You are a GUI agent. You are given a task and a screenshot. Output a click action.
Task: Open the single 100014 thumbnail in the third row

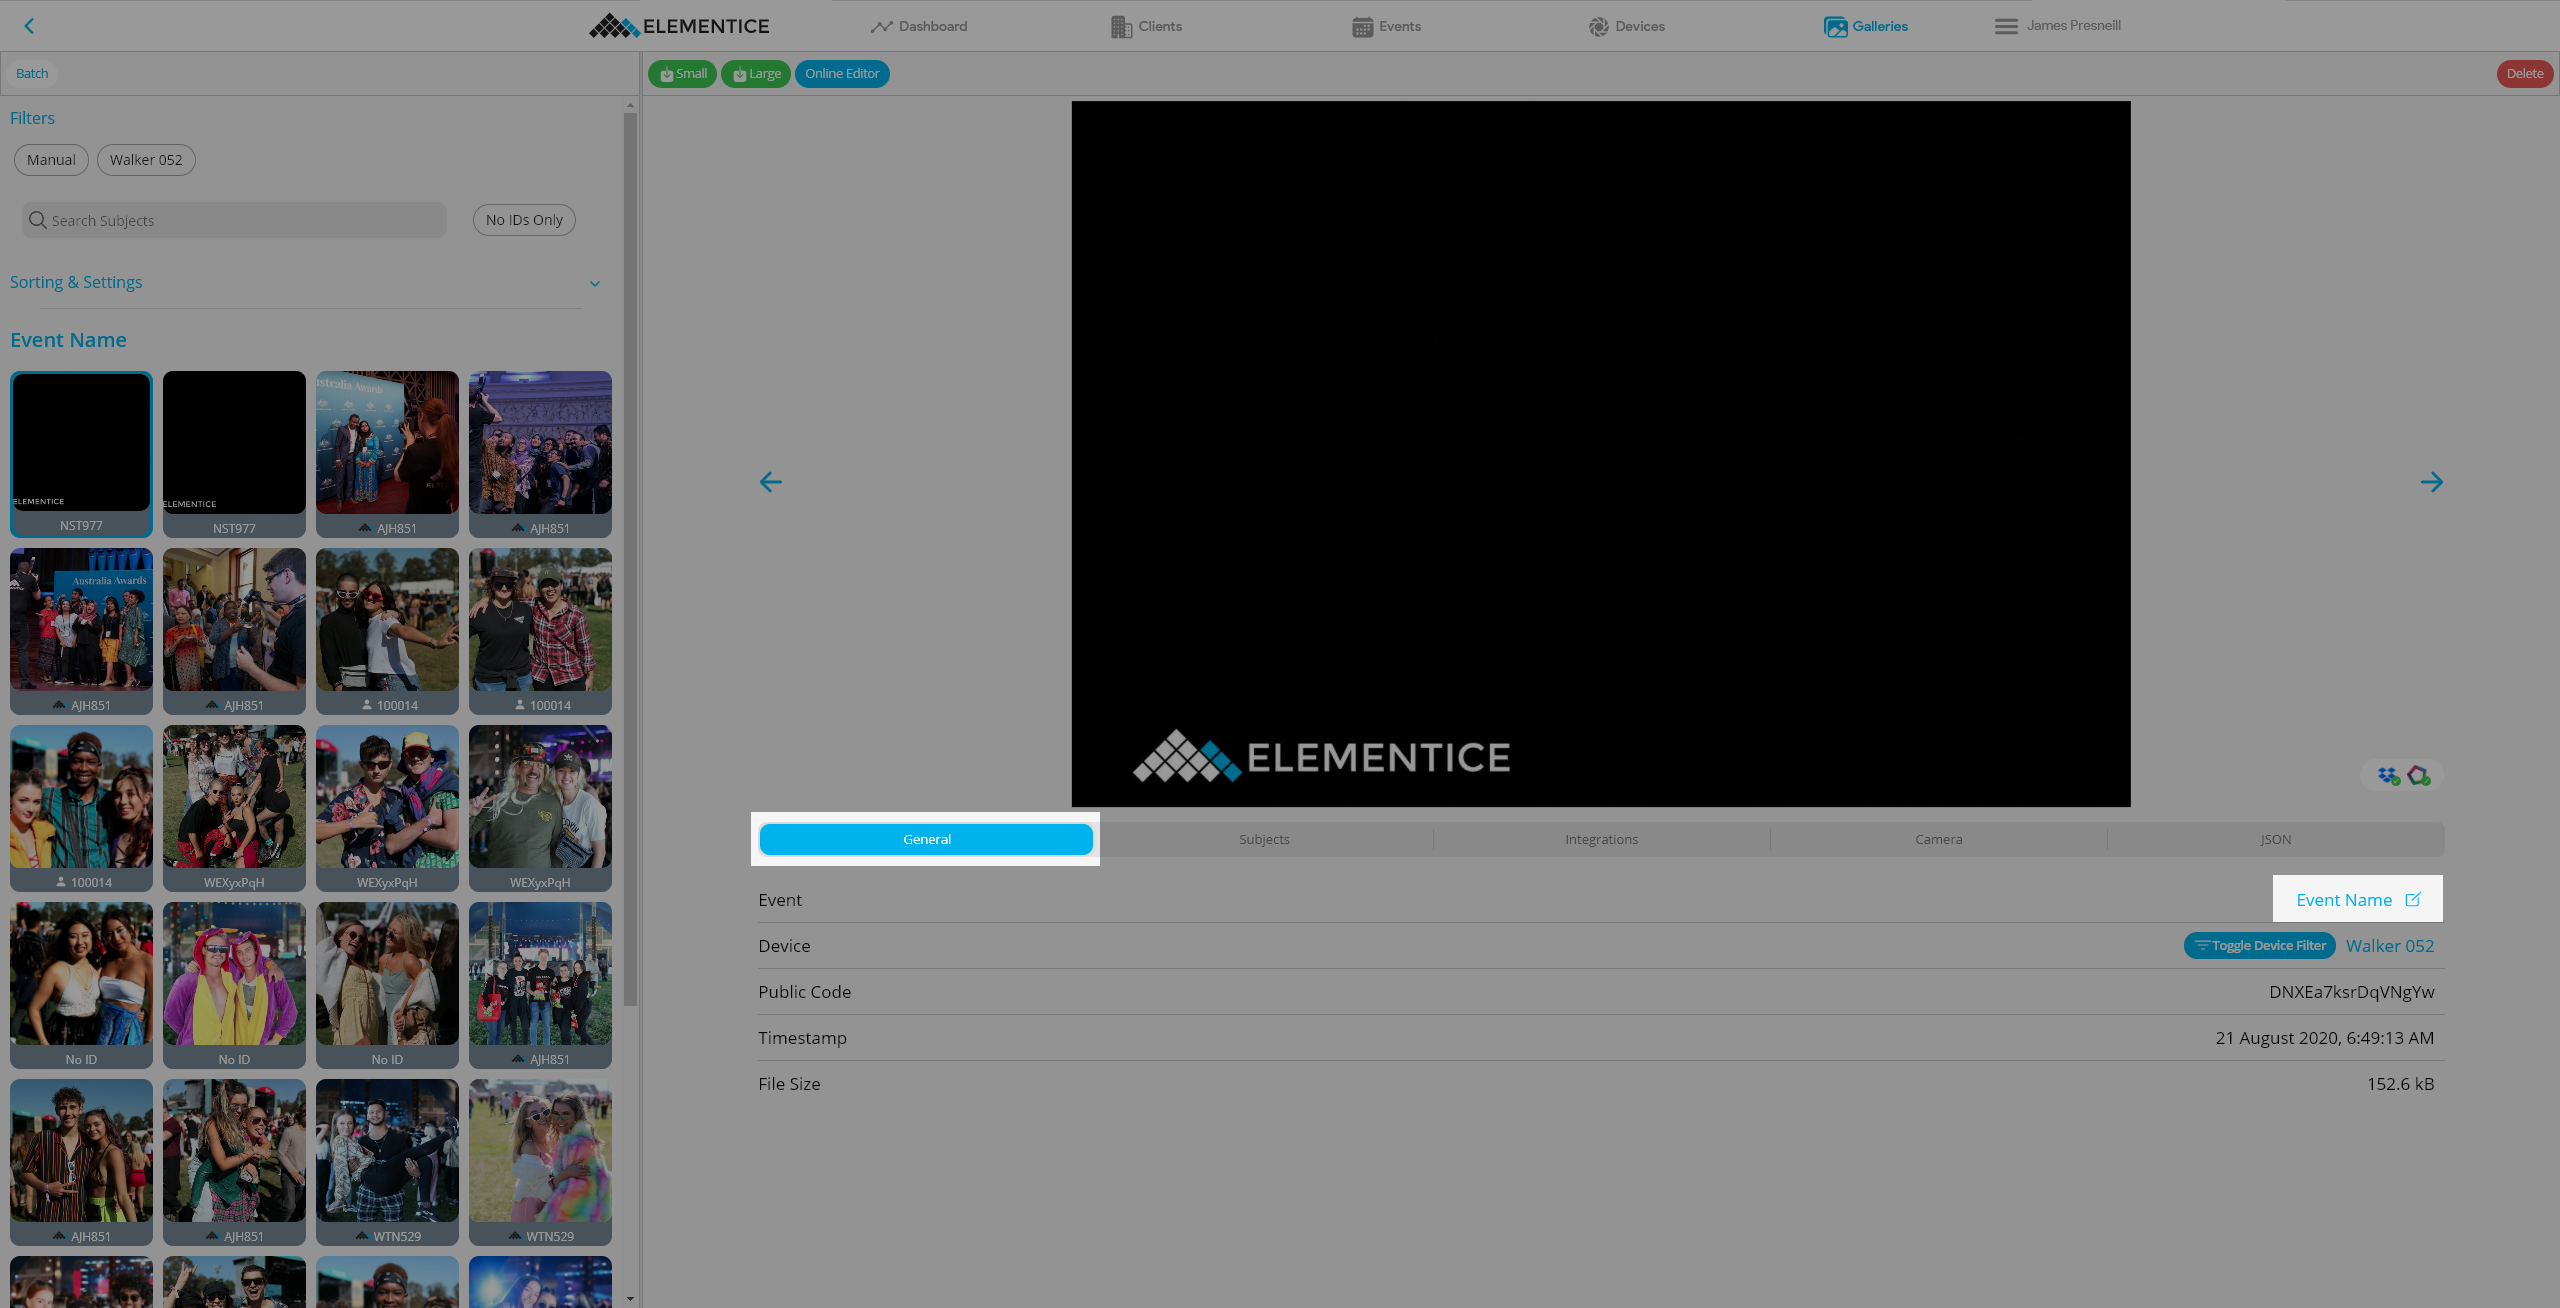(x=81, y=808)
